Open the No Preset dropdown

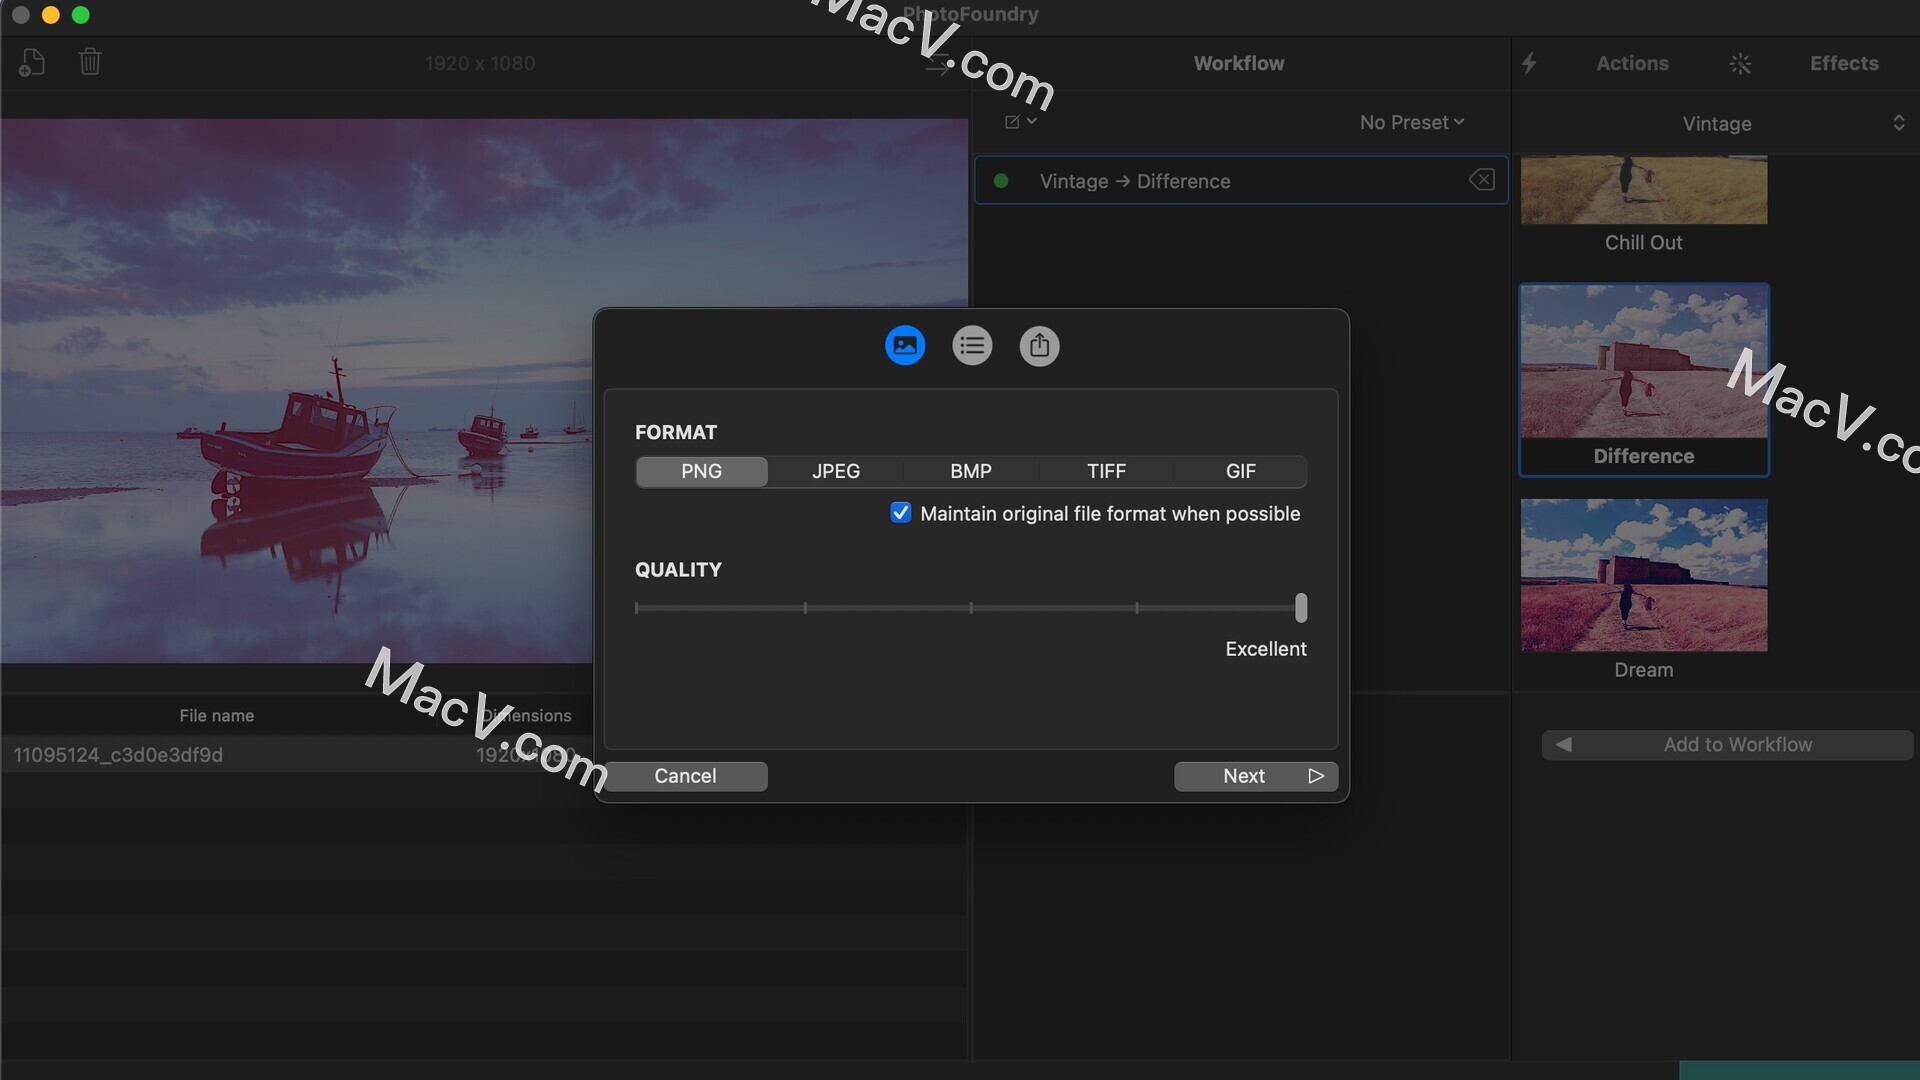coord(1412,122)
